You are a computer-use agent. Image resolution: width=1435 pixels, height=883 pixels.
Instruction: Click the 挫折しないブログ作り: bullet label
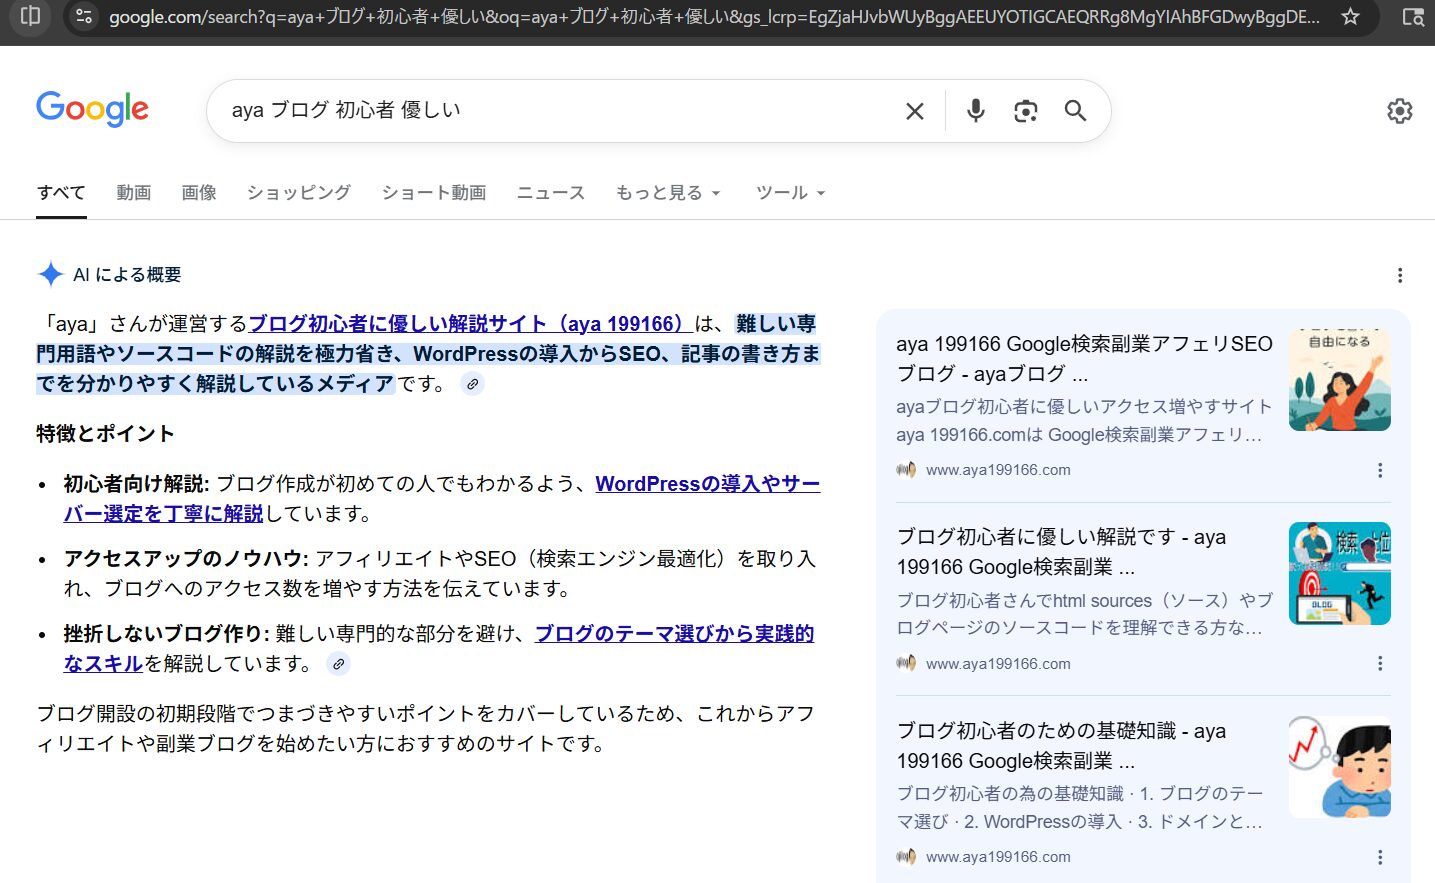(x=167, y=634)
